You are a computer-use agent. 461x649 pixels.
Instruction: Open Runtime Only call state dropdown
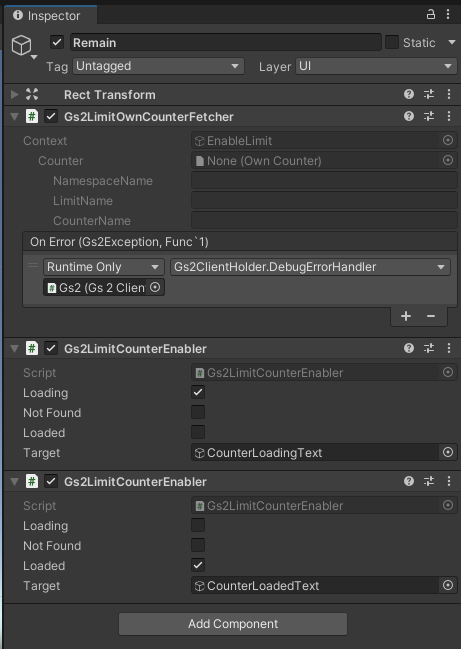(104, 267)
